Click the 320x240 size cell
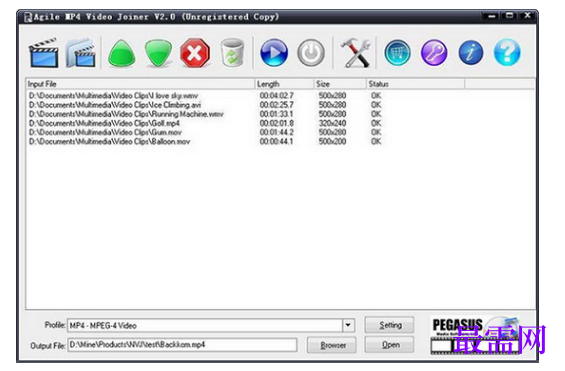 pos(332,123)
